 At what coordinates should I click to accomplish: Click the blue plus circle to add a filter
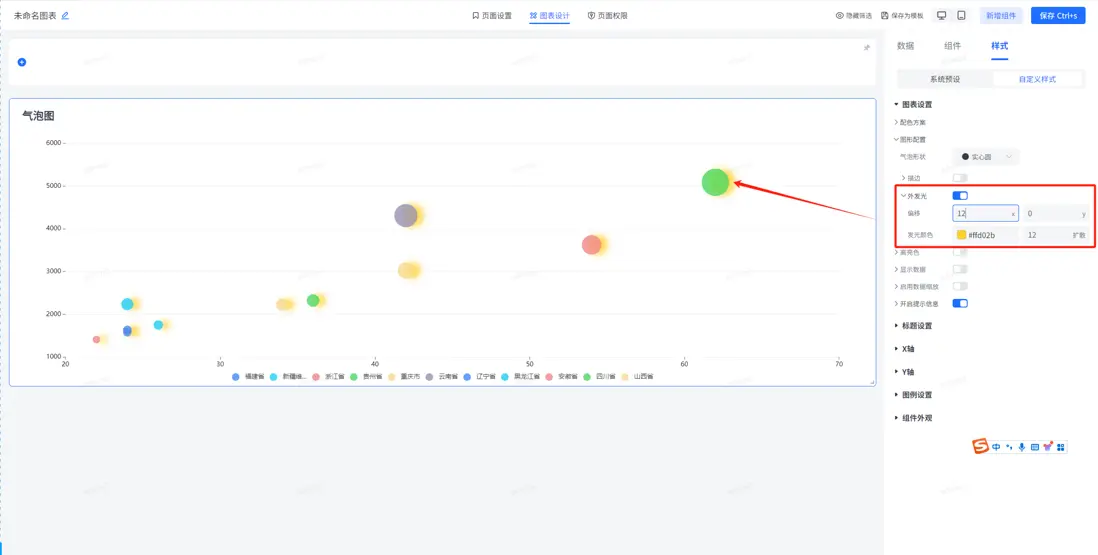(22, 62)
